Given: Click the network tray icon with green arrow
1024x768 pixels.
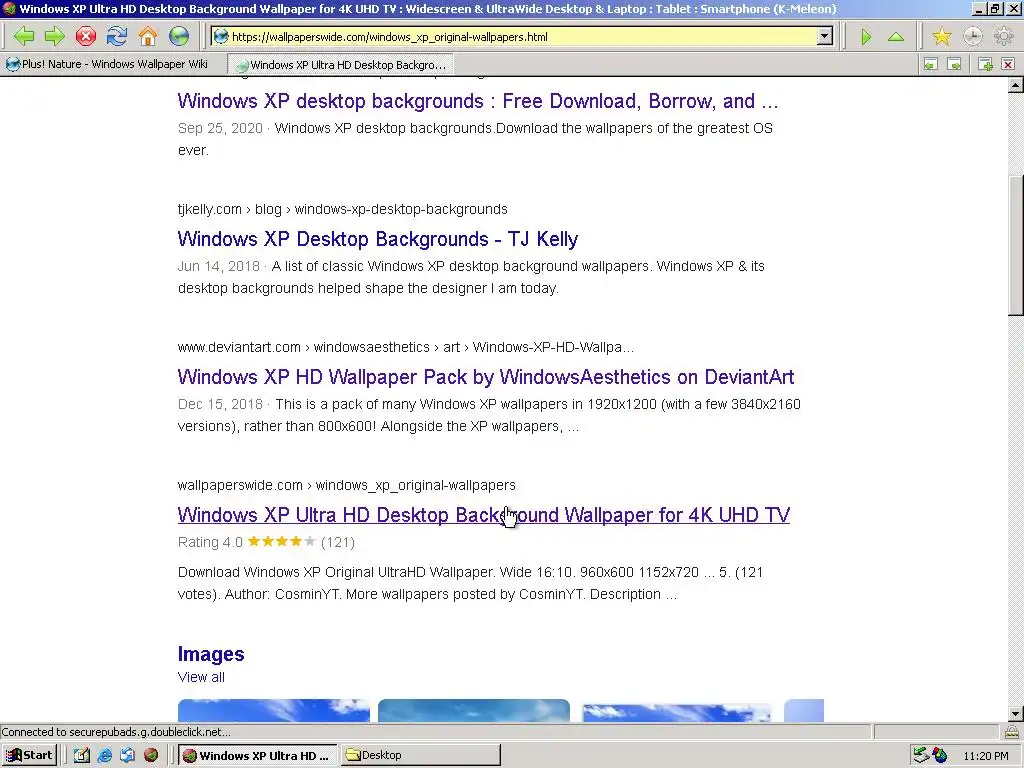Looking at the screenshot, I should [921, 756].
